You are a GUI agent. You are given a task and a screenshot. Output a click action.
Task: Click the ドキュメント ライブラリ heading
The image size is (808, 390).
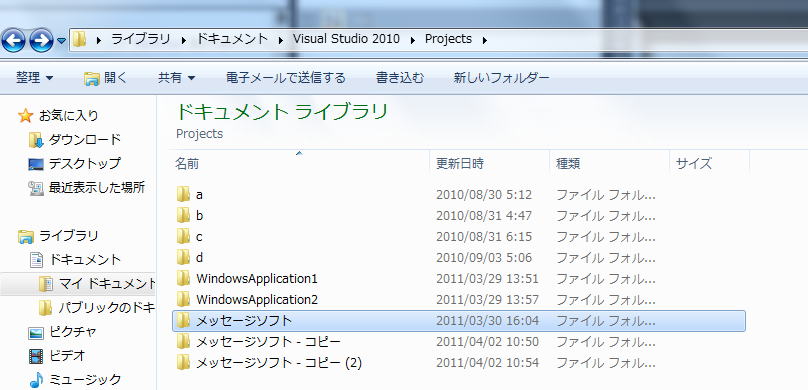click(281, 111)
